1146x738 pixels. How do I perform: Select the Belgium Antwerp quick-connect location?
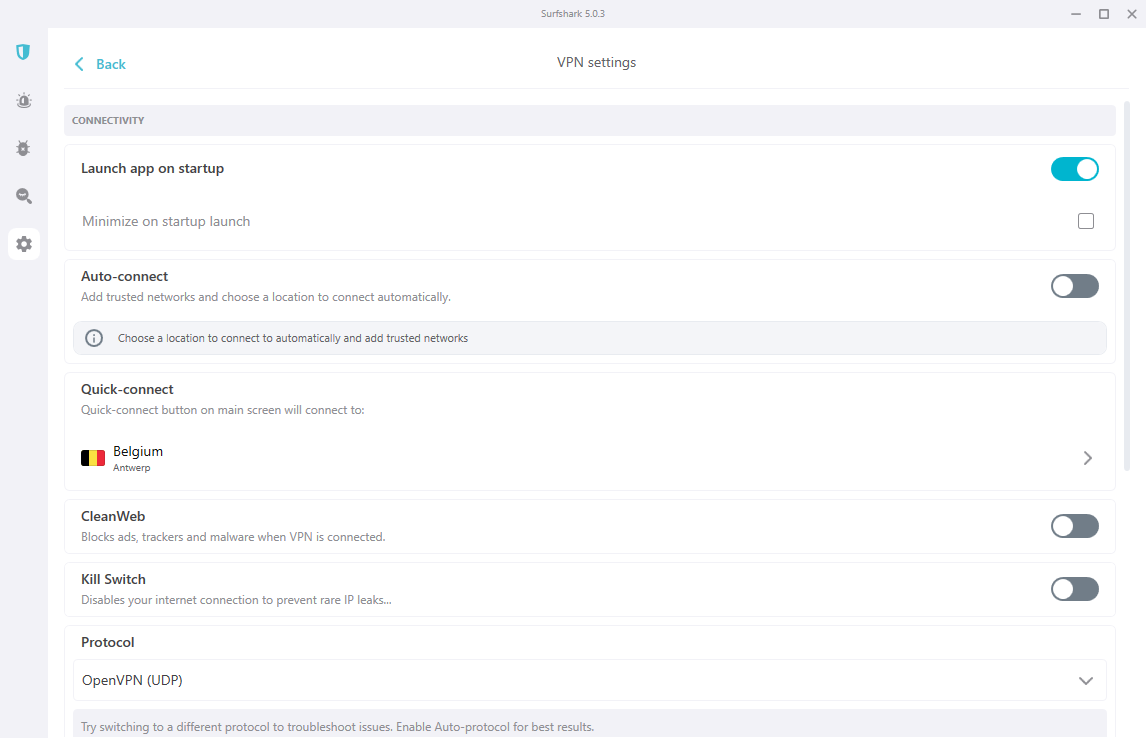point(590,458)
